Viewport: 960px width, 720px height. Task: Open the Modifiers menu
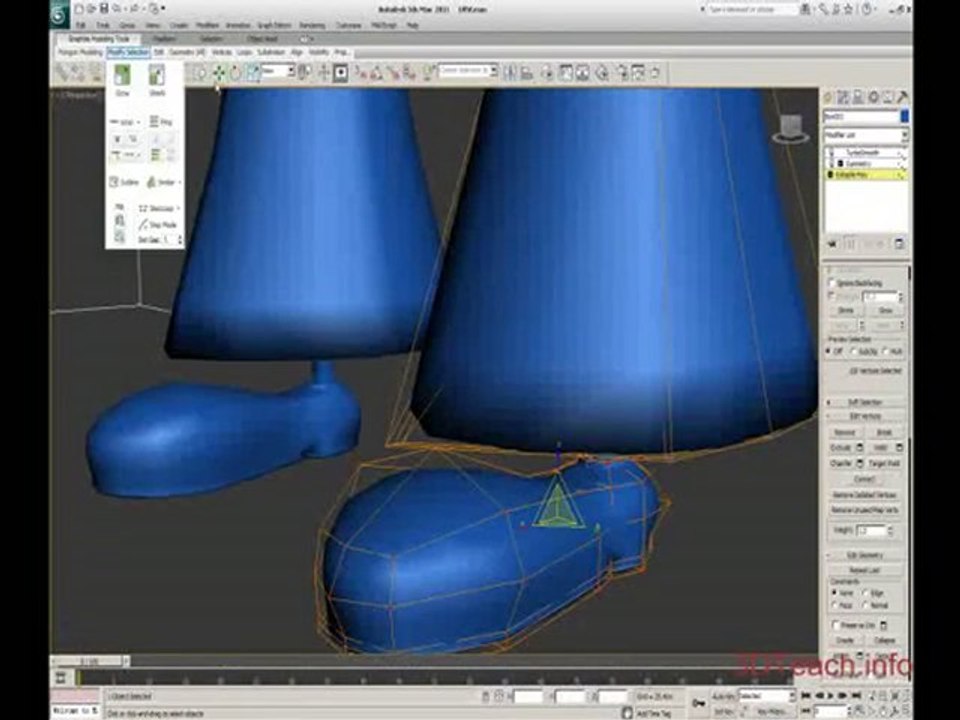pos(207,26)
